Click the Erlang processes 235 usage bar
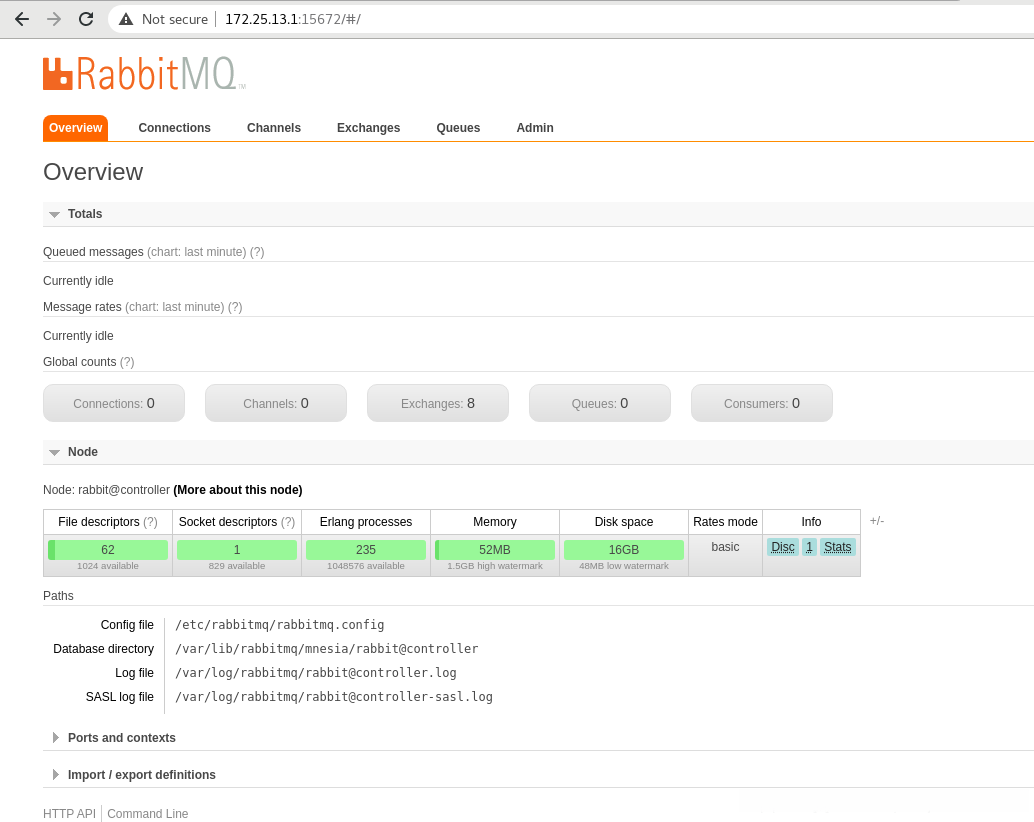Screen dimensions: 1034x822 point(366,550)
